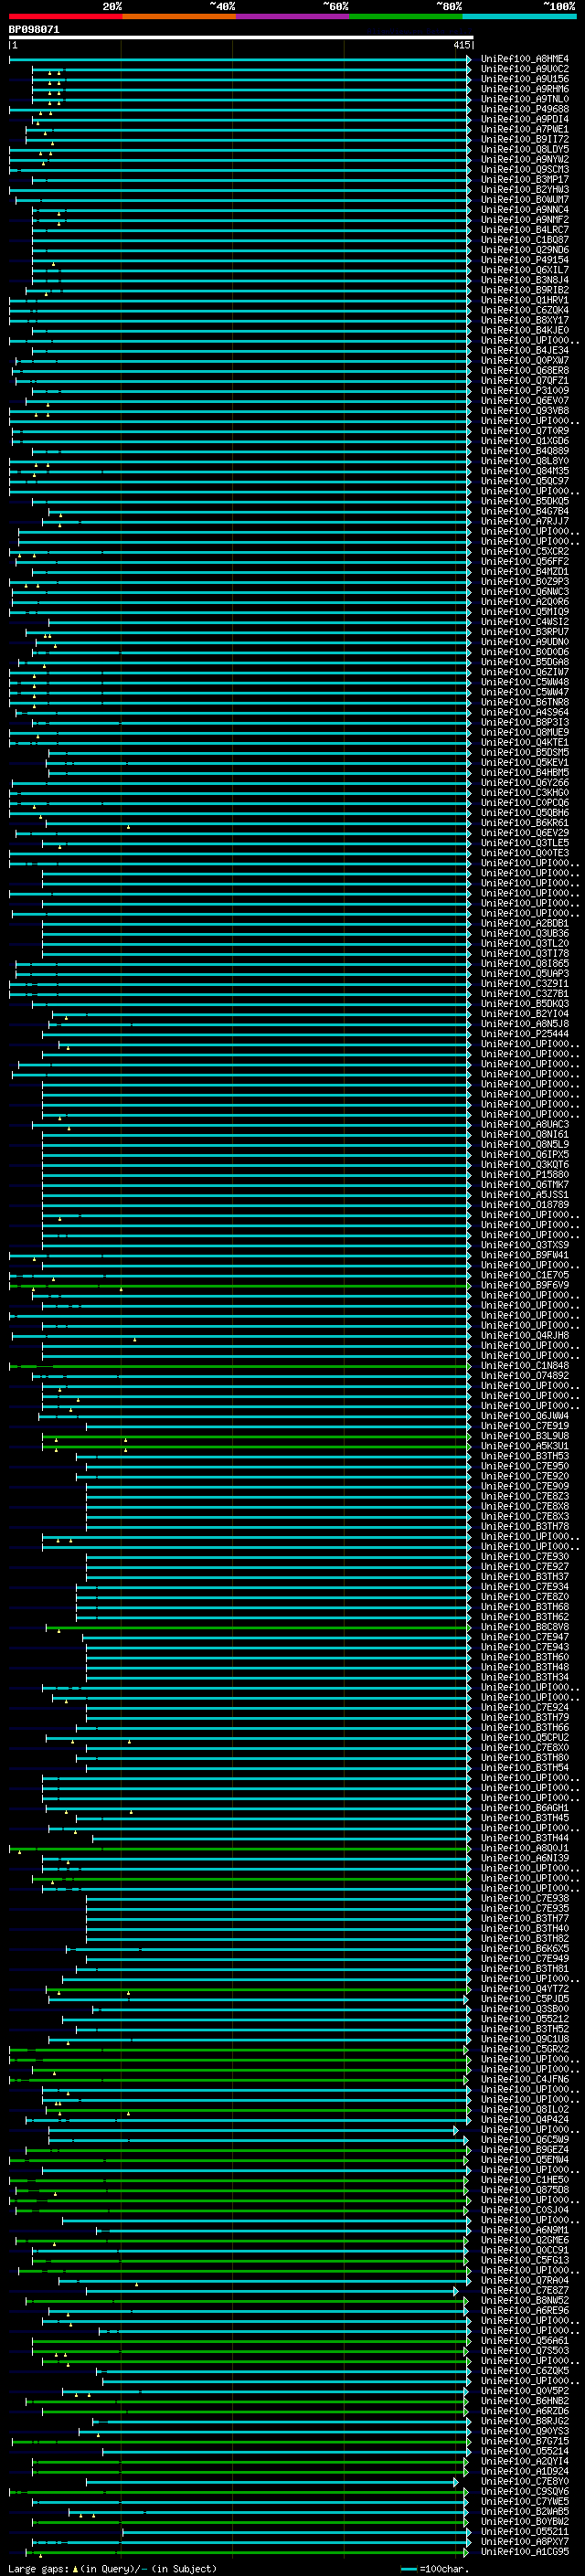Click the white query sequence ruler bar
Image resolution: width=585 pixels, height=2576 pixels.
(240, 37)
